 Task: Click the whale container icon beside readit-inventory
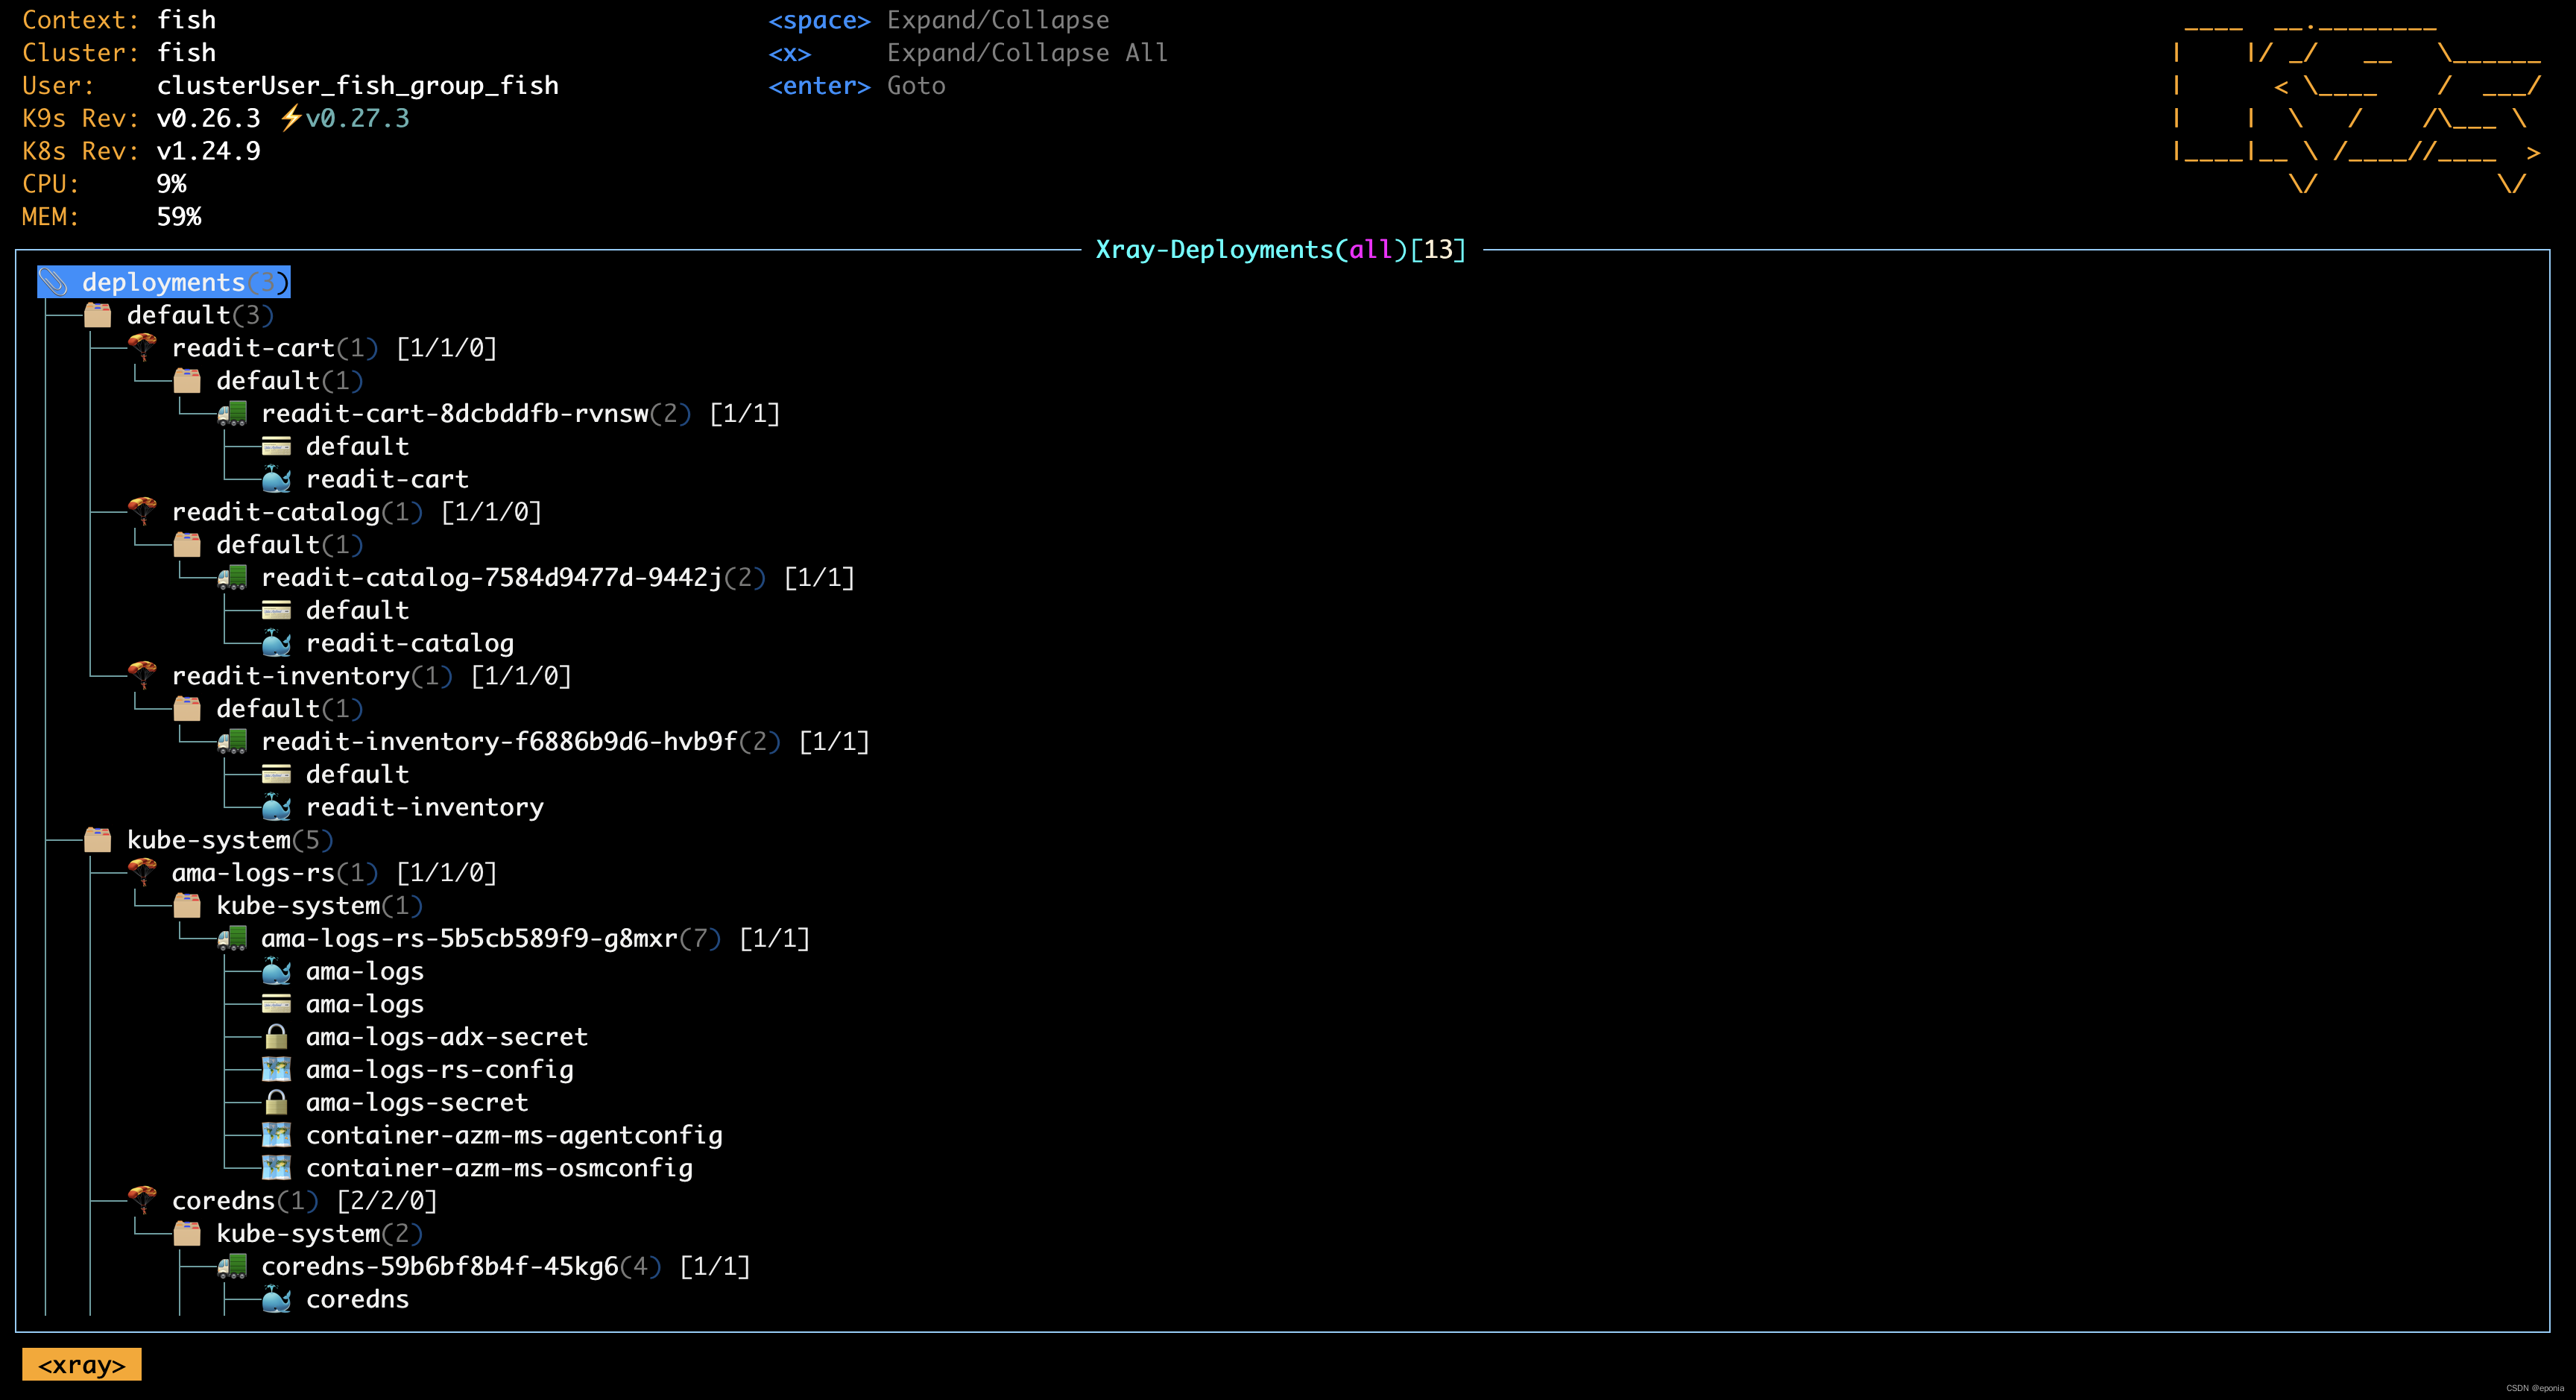[x=276, y=807]
